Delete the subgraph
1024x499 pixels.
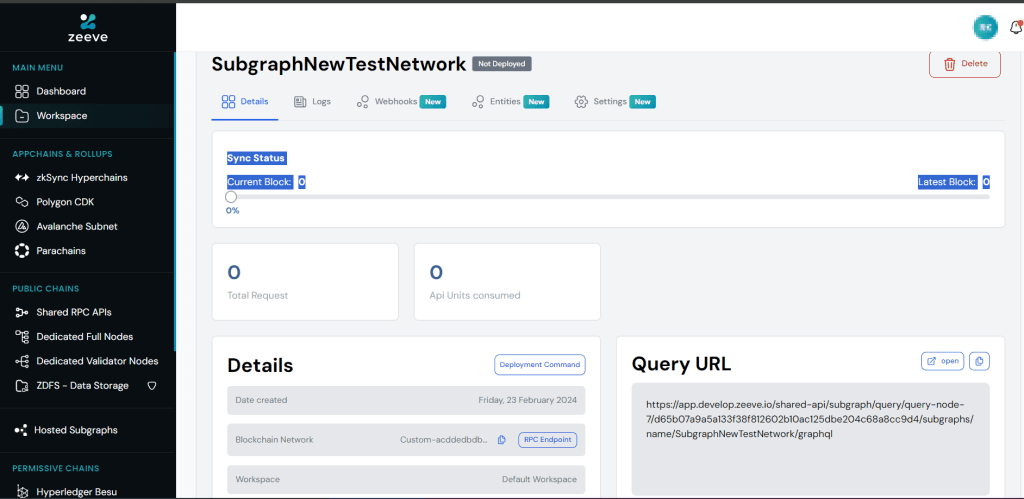[965, 64]
